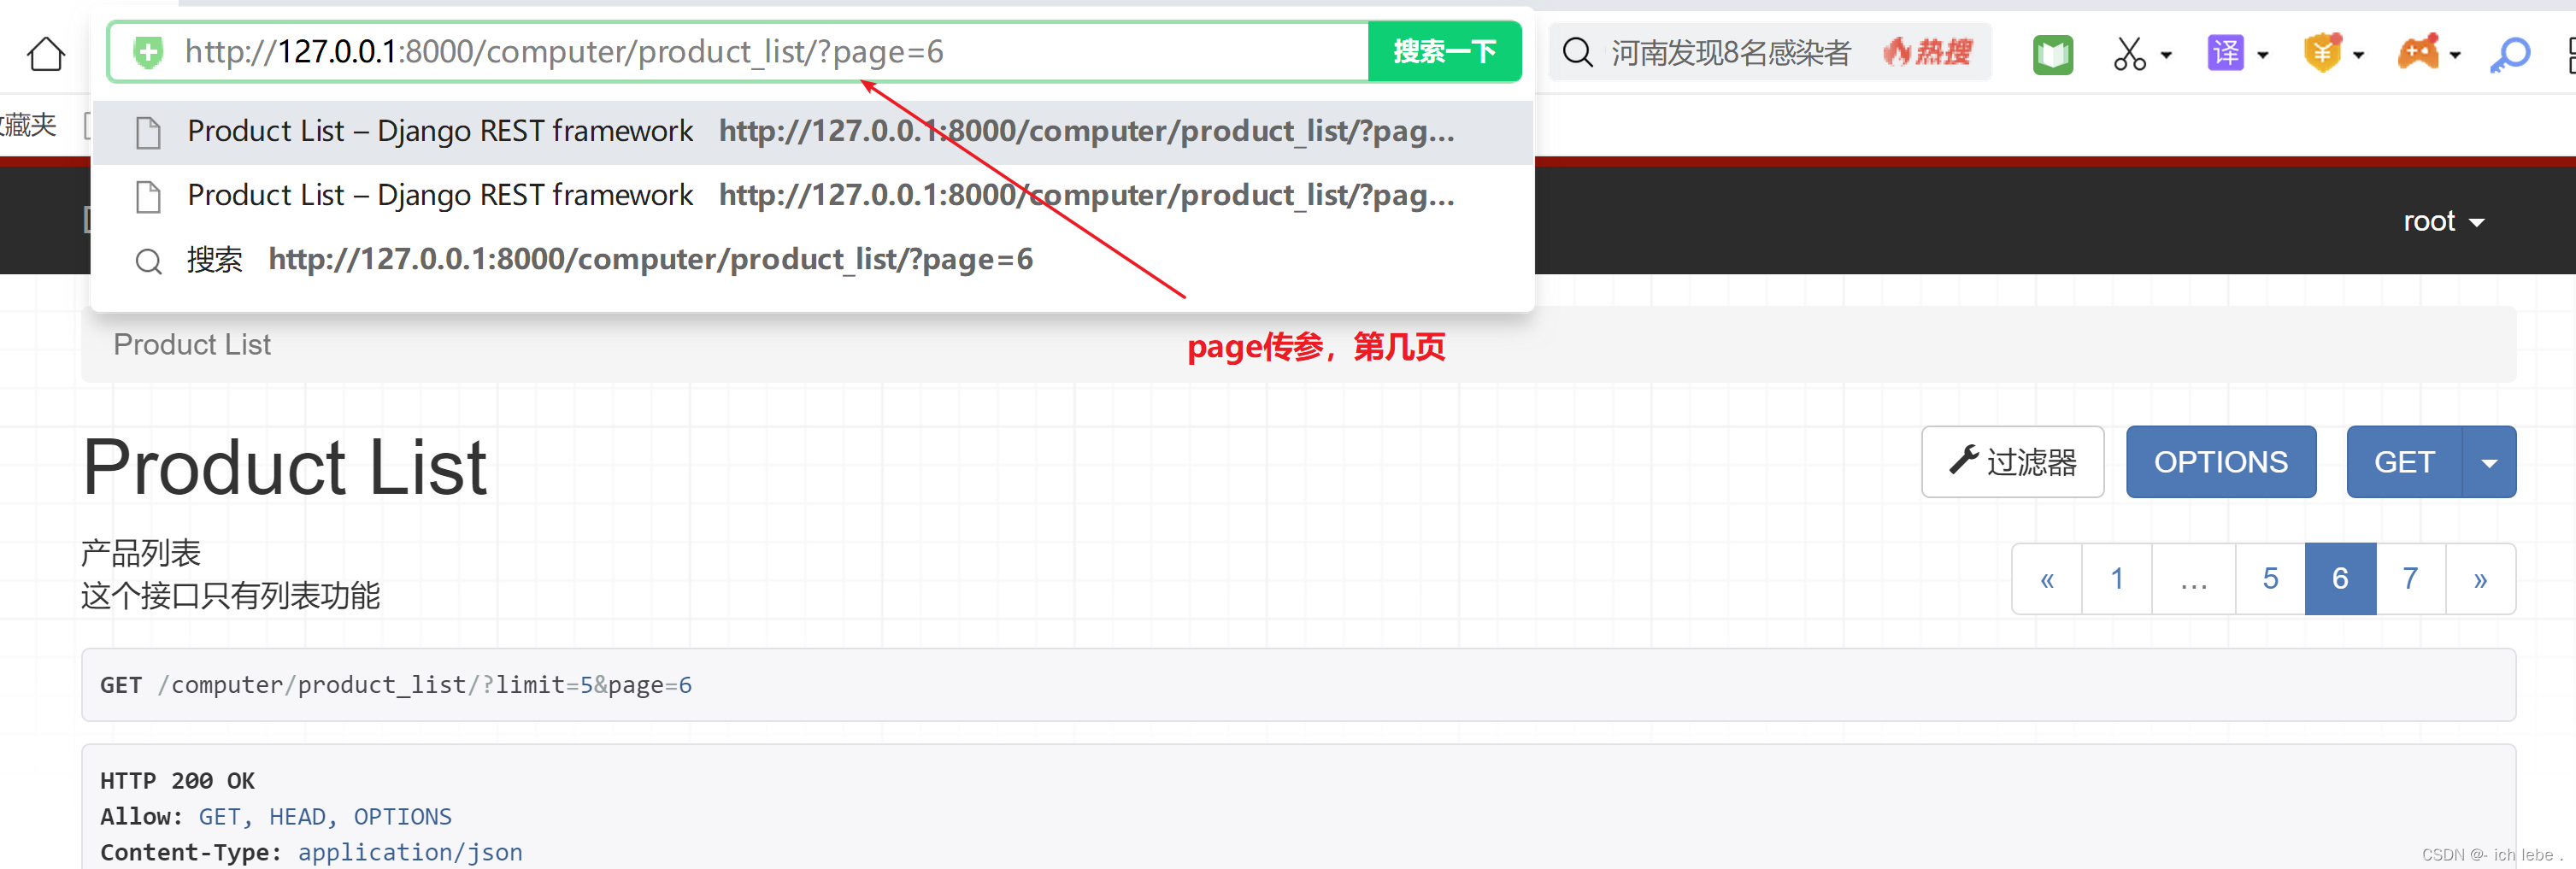Expand the ¥ shield dropdown arrow
The image size is (2576, 869).
(x=2358, y=55)
